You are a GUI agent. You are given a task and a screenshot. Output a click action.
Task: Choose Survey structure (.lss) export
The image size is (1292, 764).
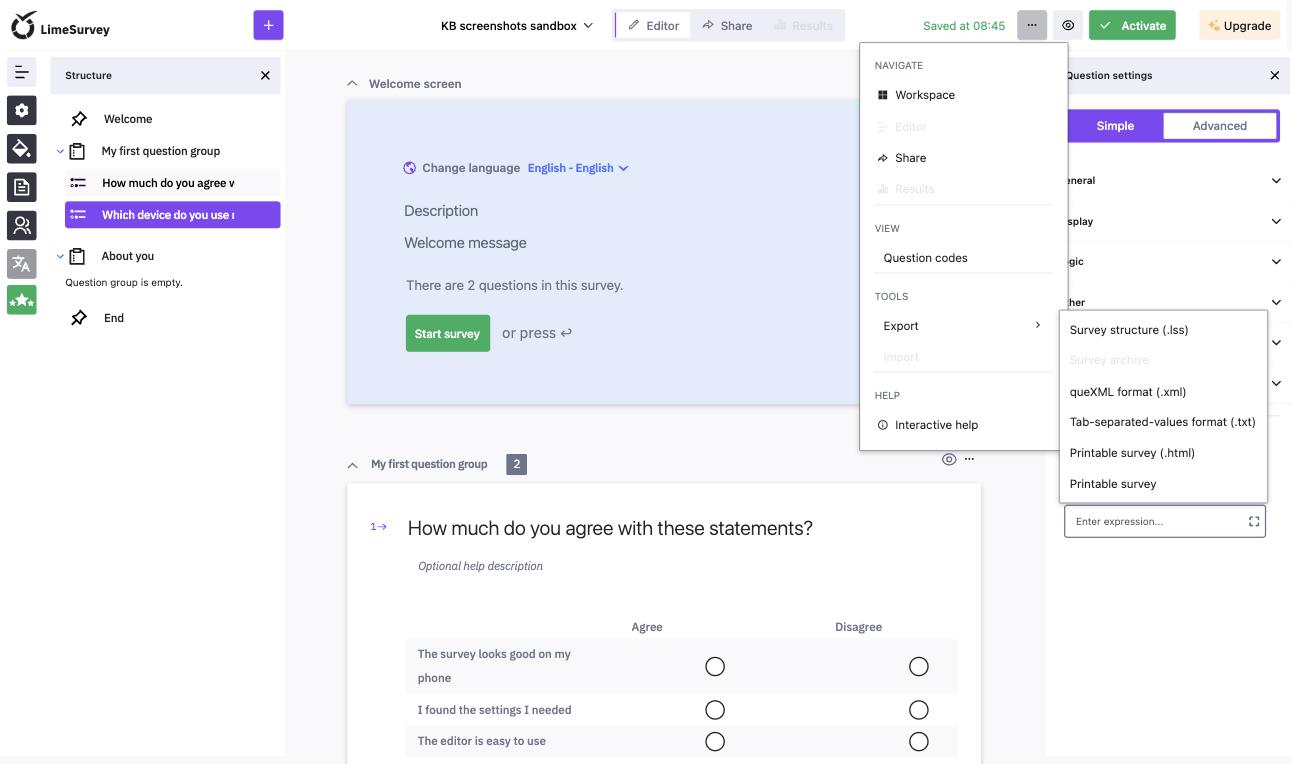[x=1129, y=329]
